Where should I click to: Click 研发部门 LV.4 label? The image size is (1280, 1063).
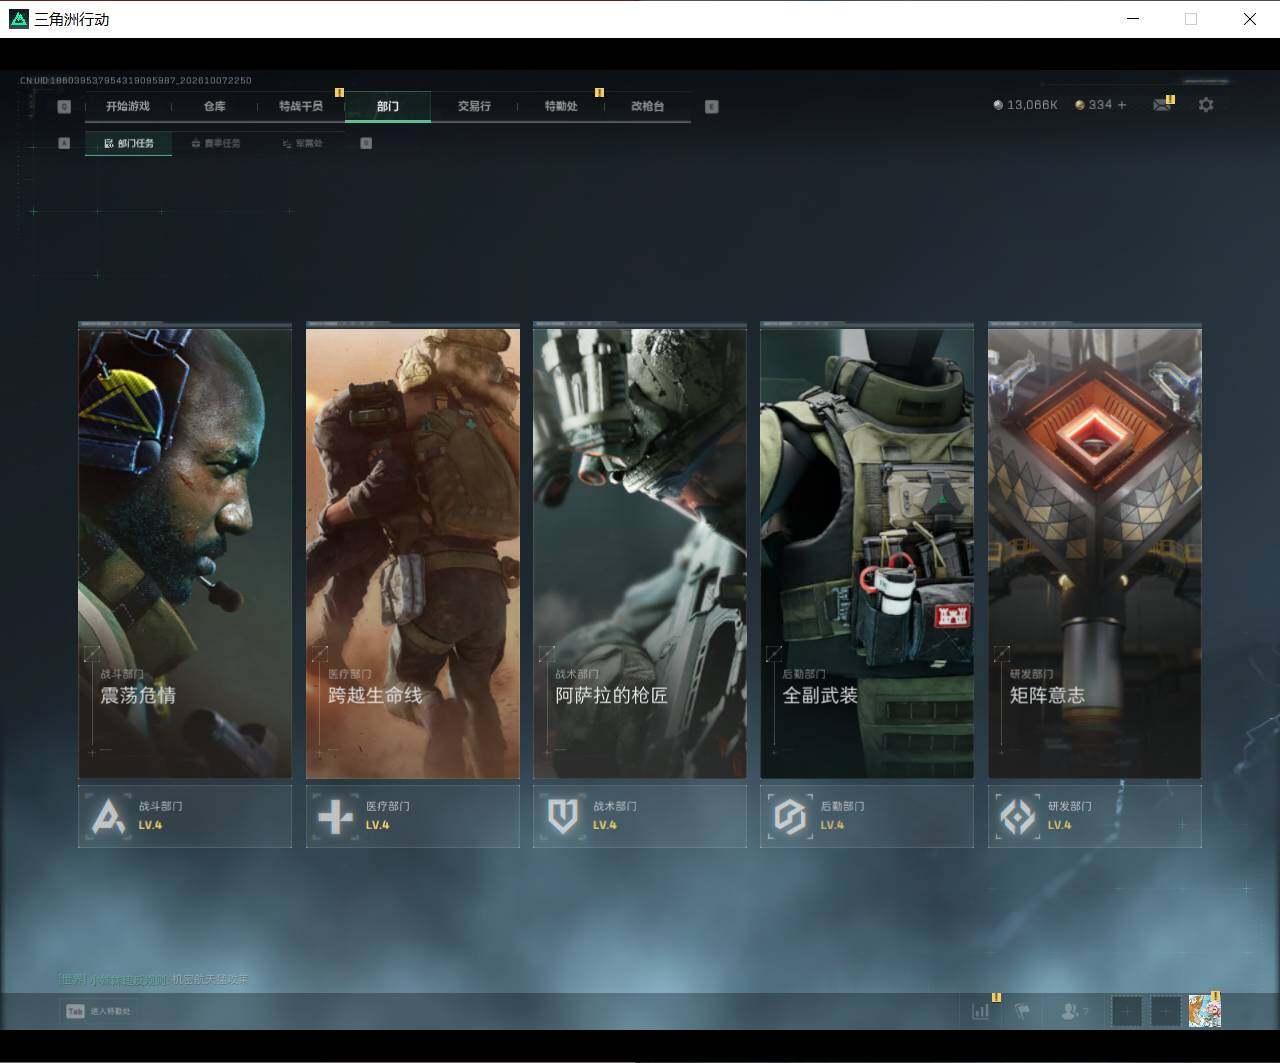pyautogui.click(x=1069, y=816)
